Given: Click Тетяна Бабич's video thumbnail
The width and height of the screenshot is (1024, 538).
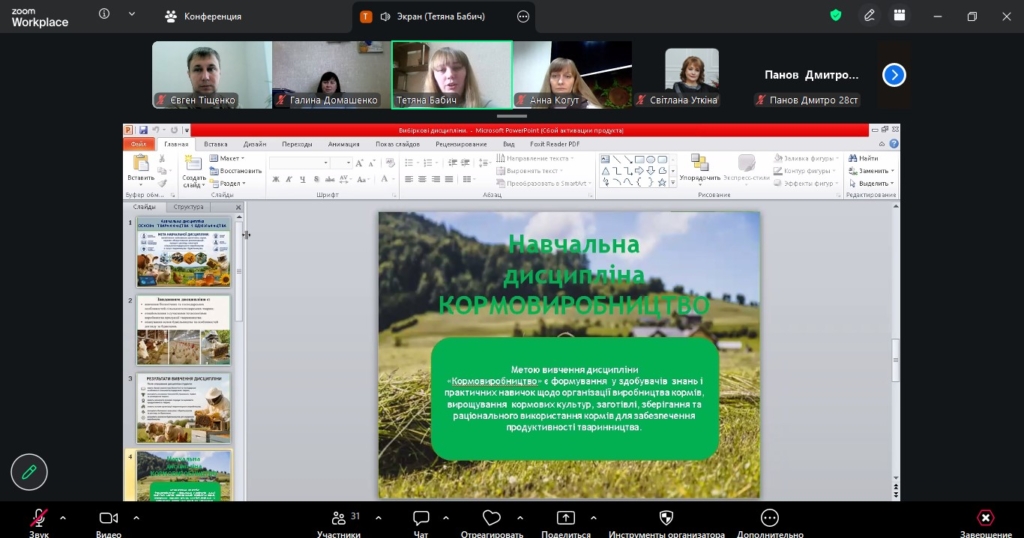Looking at the screenshot, I should [451, 73].
